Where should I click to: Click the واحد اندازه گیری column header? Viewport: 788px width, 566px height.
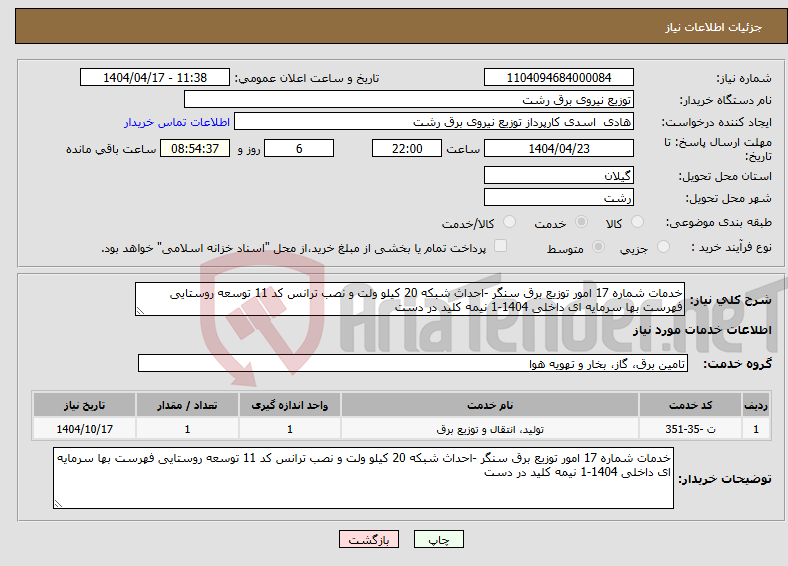point(290,405)
